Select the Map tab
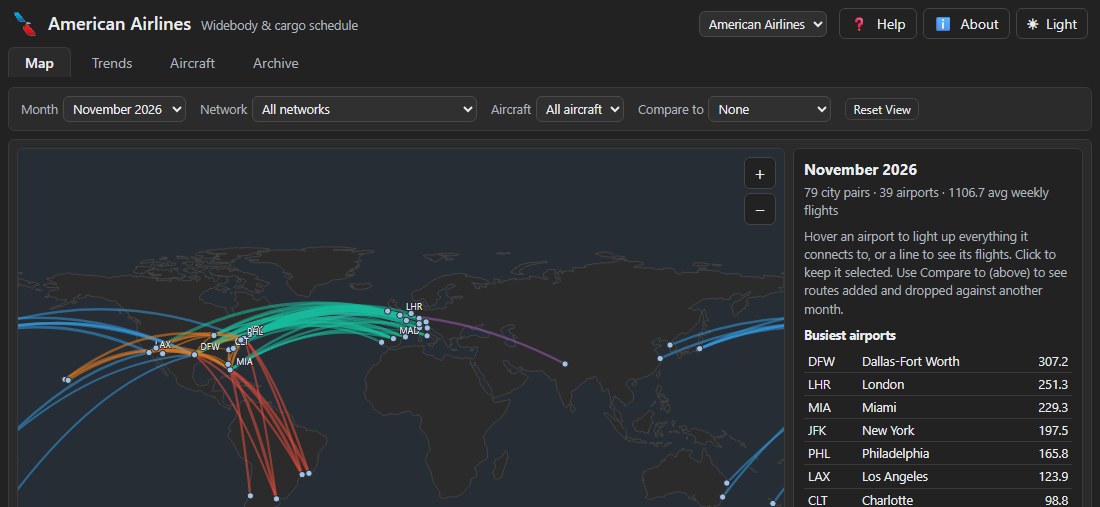This screenshot has width=1100, height=507. tap(39, 63)
